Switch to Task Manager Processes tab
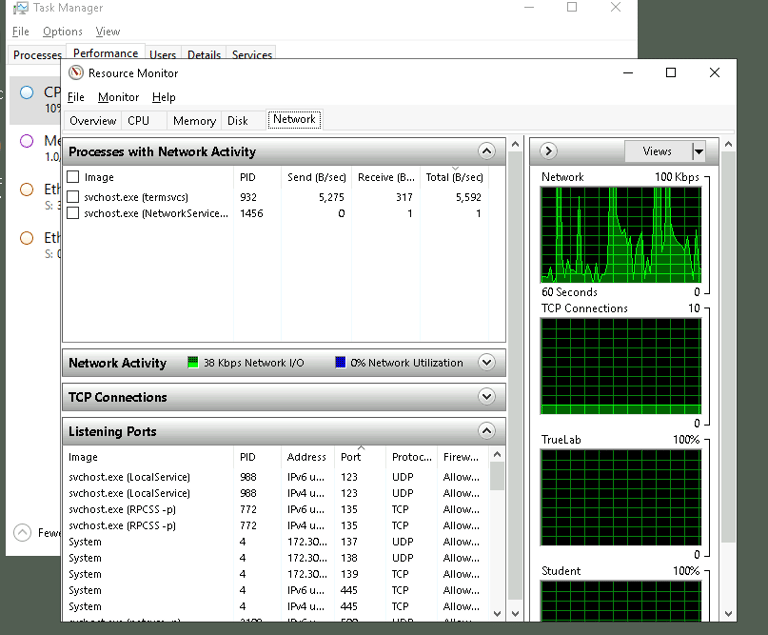Viewport: 768px width, 635px height. 37,55
